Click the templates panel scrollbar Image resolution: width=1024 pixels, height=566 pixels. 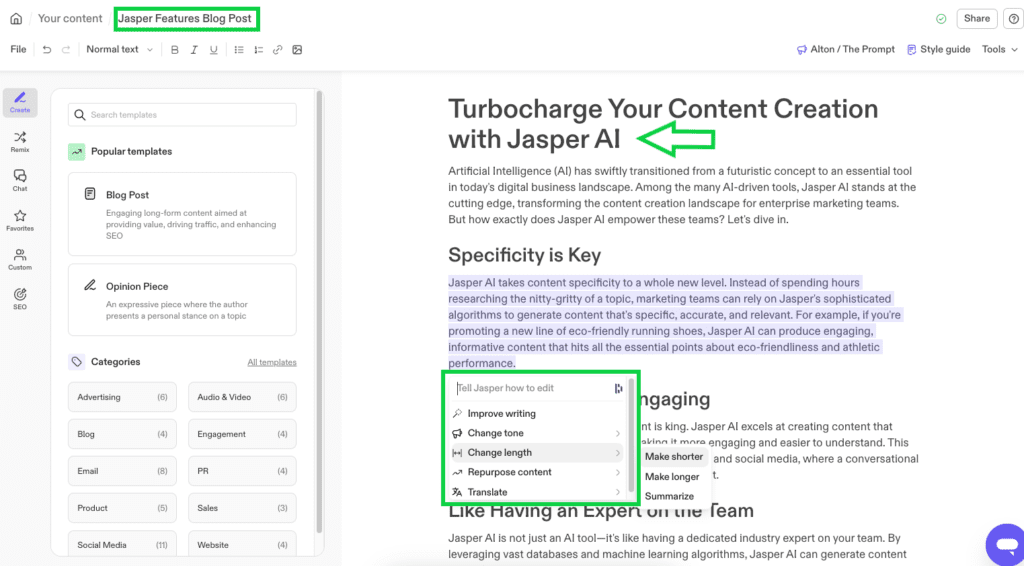pos(319,312)
